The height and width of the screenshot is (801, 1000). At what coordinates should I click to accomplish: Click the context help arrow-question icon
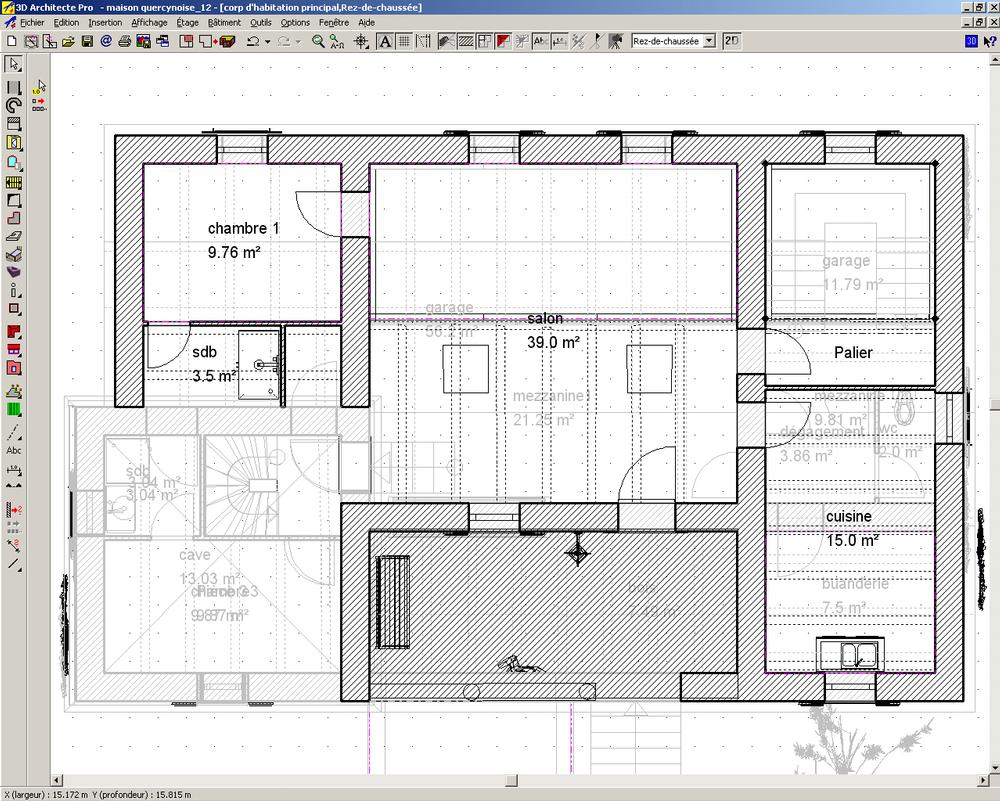(988, 41)
